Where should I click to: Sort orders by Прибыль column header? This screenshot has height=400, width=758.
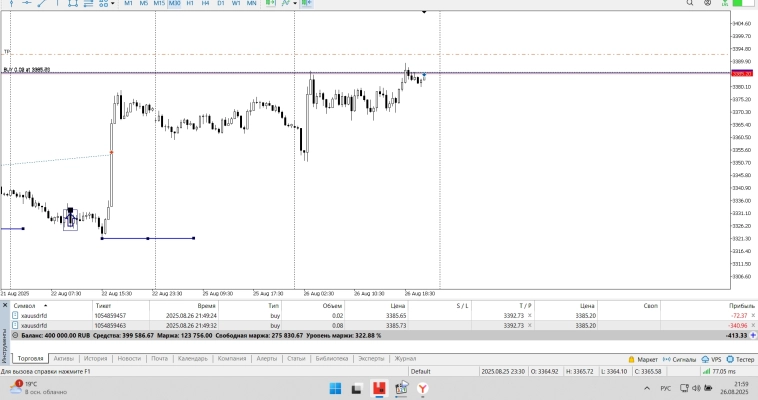tap(741, 304)
